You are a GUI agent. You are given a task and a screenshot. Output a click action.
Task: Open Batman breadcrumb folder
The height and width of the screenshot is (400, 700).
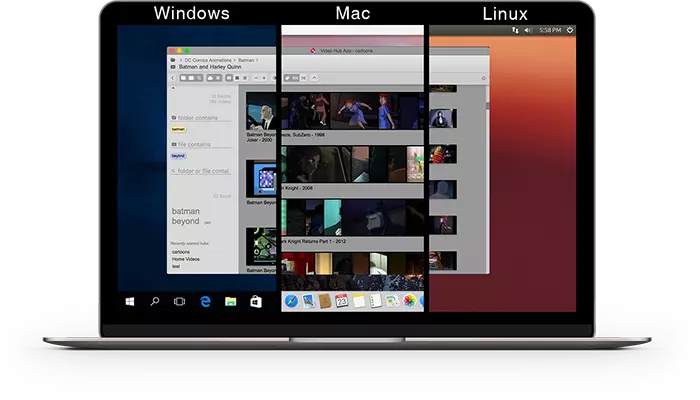[246, 60]
